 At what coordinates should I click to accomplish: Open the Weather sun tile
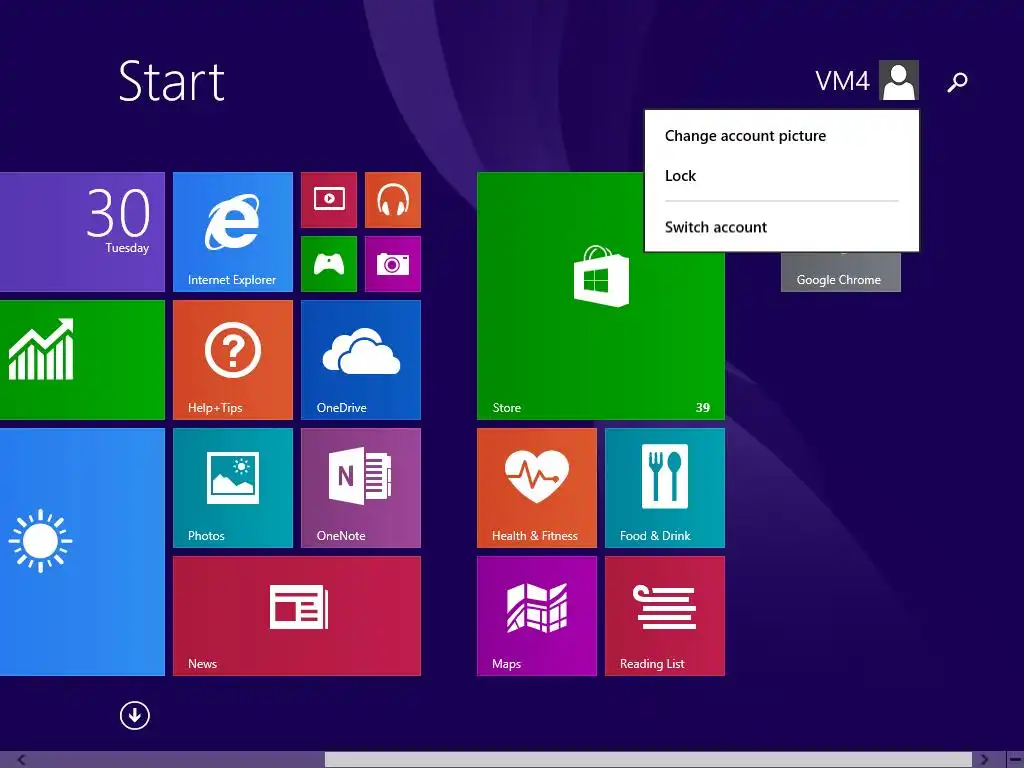pos(82,552)
